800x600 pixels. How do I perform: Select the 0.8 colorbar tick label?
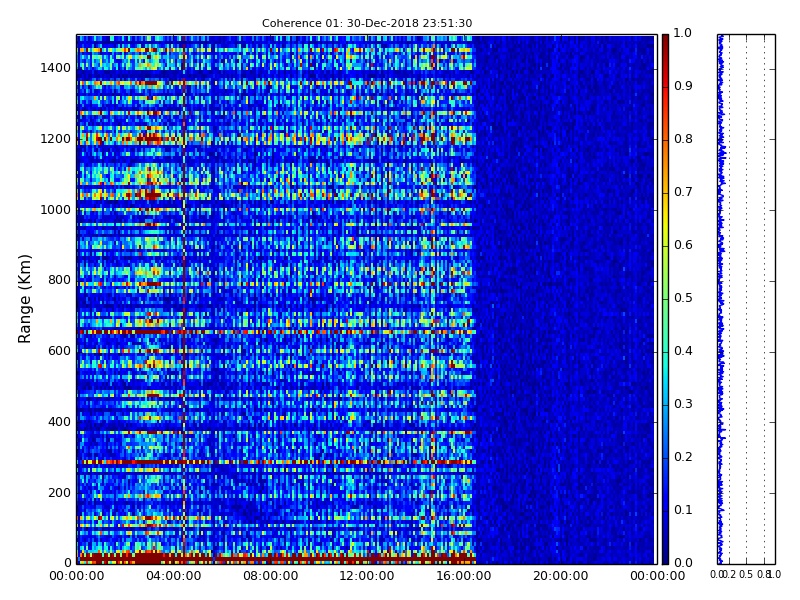point(683,139)
